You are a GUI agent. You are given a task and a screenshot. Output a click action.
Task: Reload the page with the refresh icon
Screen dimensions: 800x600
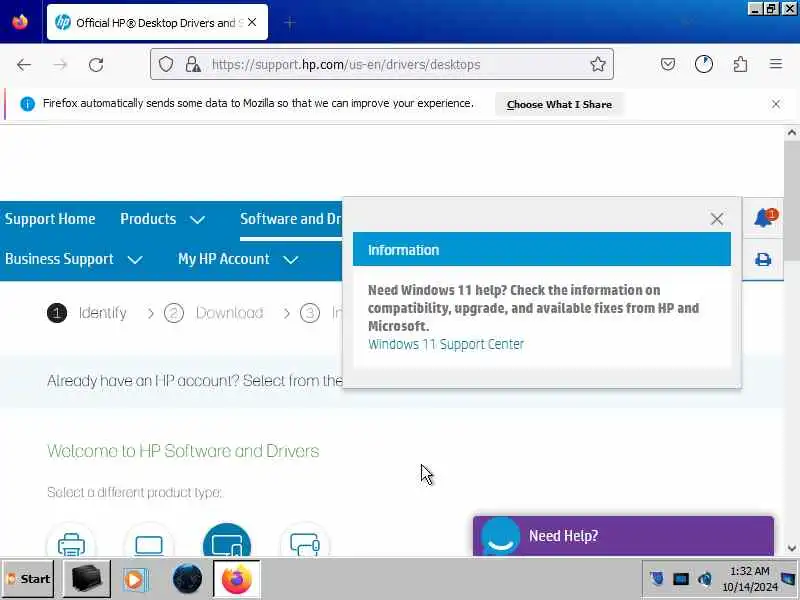click(96, 65)
